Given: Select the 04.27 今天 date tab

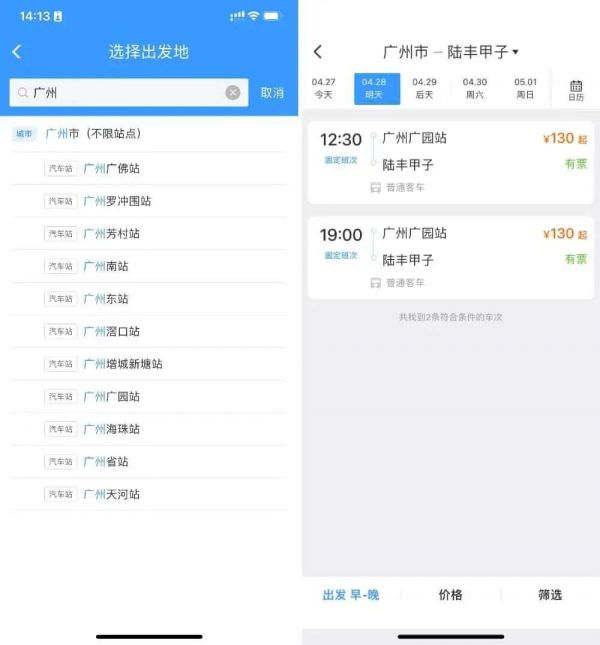Looking at the screenshot, I should tap(324, 88).
